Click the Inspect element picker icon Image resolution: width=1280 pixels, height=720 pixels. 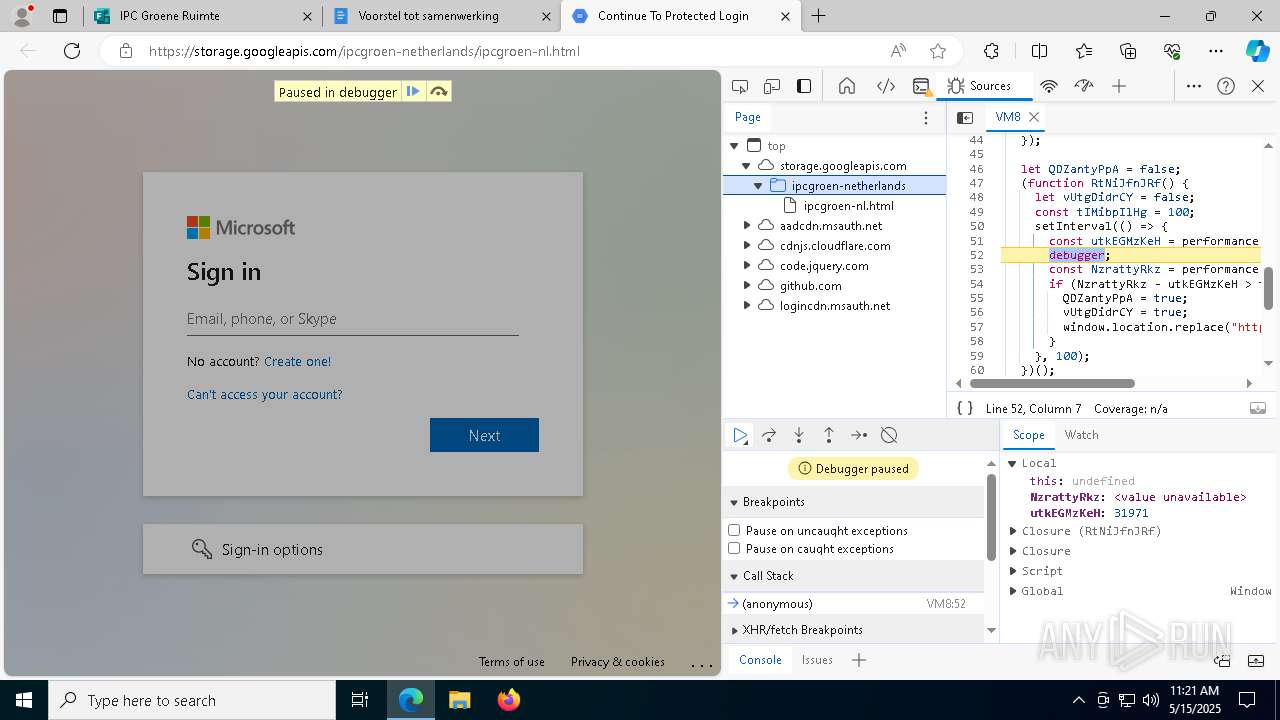740,86
